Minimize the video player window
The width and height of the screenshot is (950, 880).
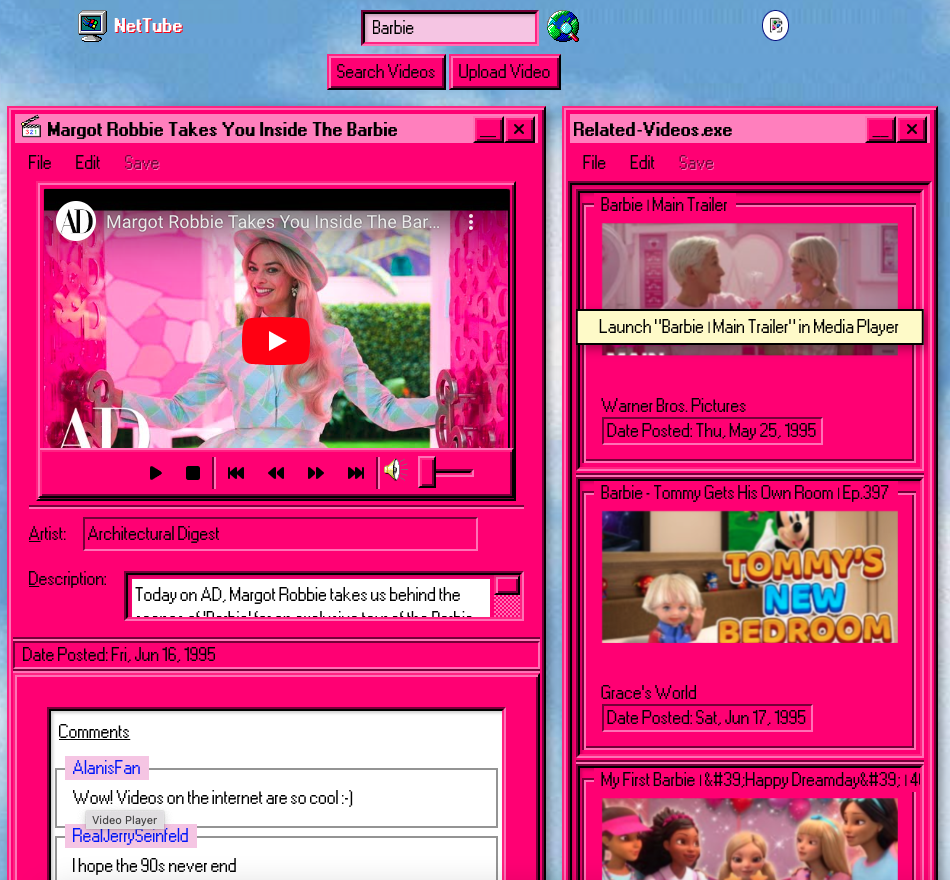coord(488,129)
